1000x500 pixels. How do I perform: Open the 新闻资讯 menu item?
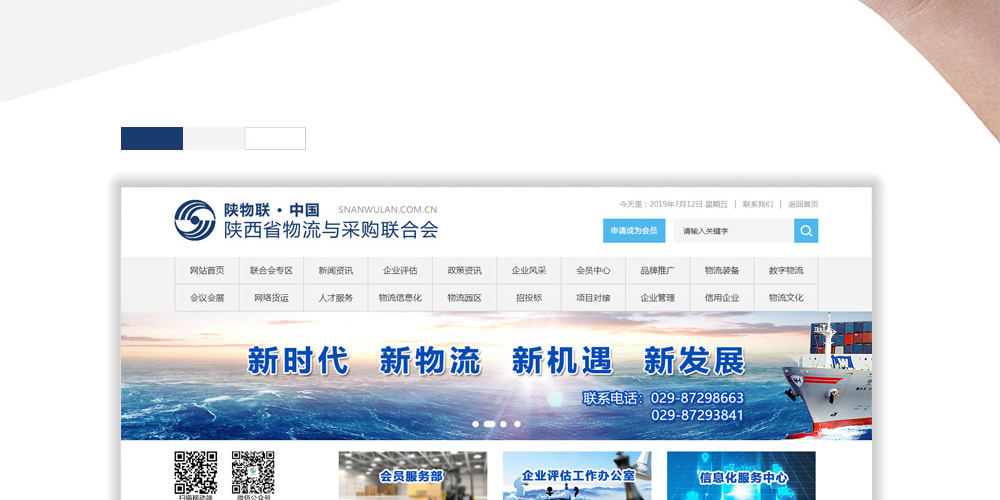[336, 270]
